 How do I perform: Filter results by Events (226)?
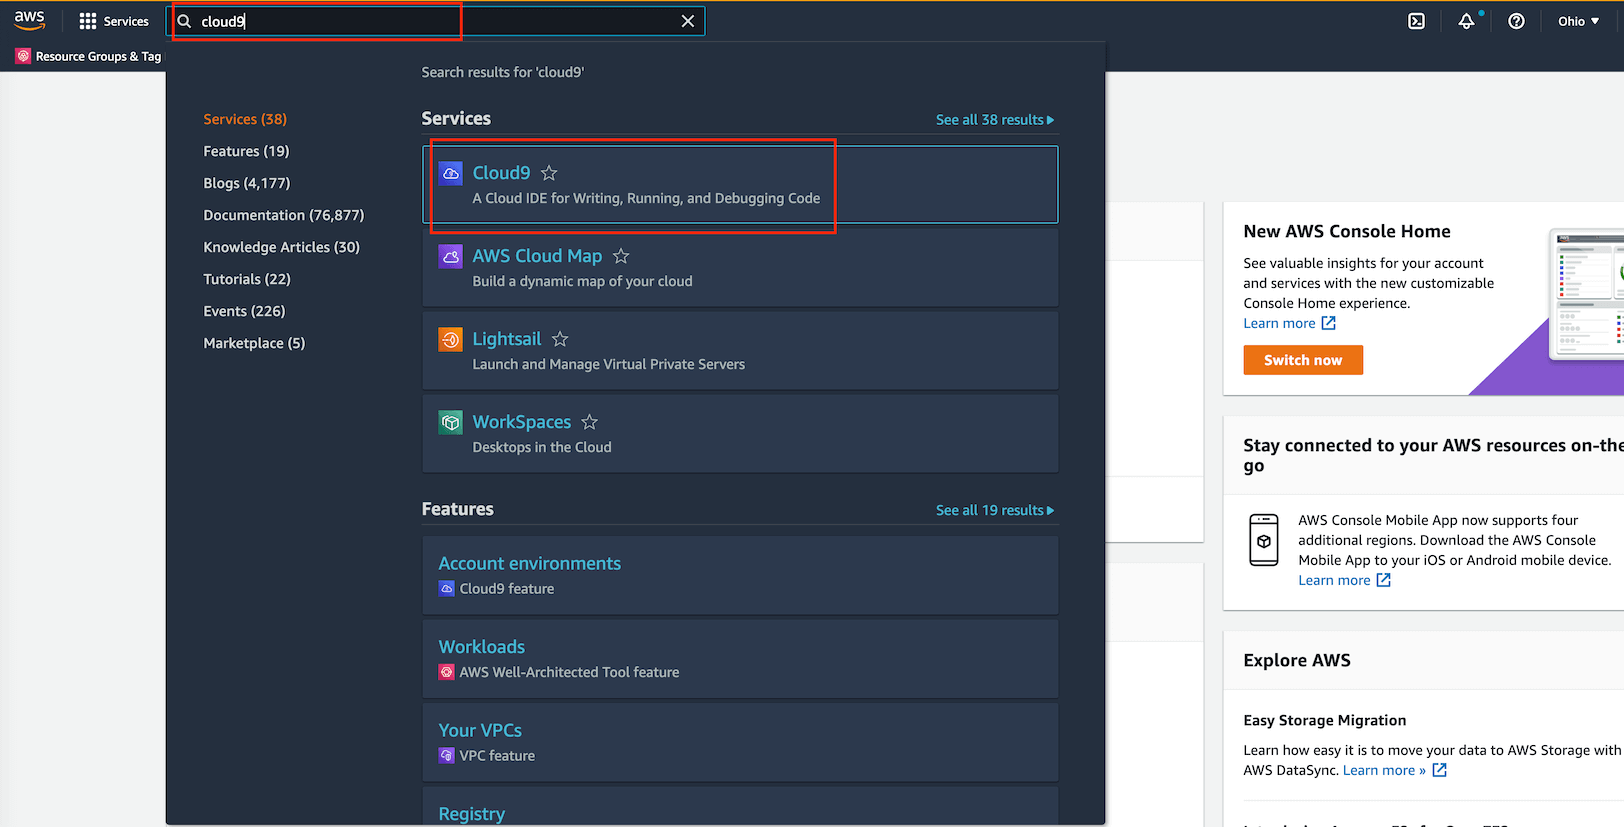(244, 311)
